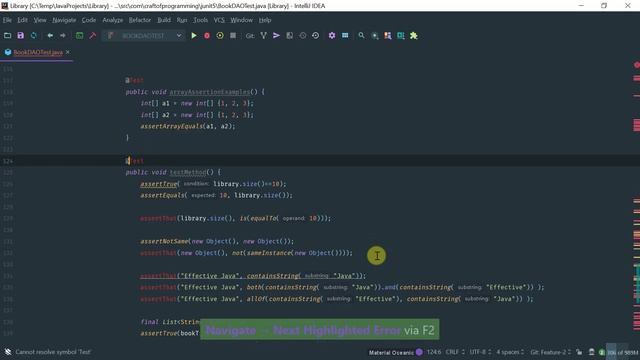
Task: Open the Help menu
Action: [265, 20]
